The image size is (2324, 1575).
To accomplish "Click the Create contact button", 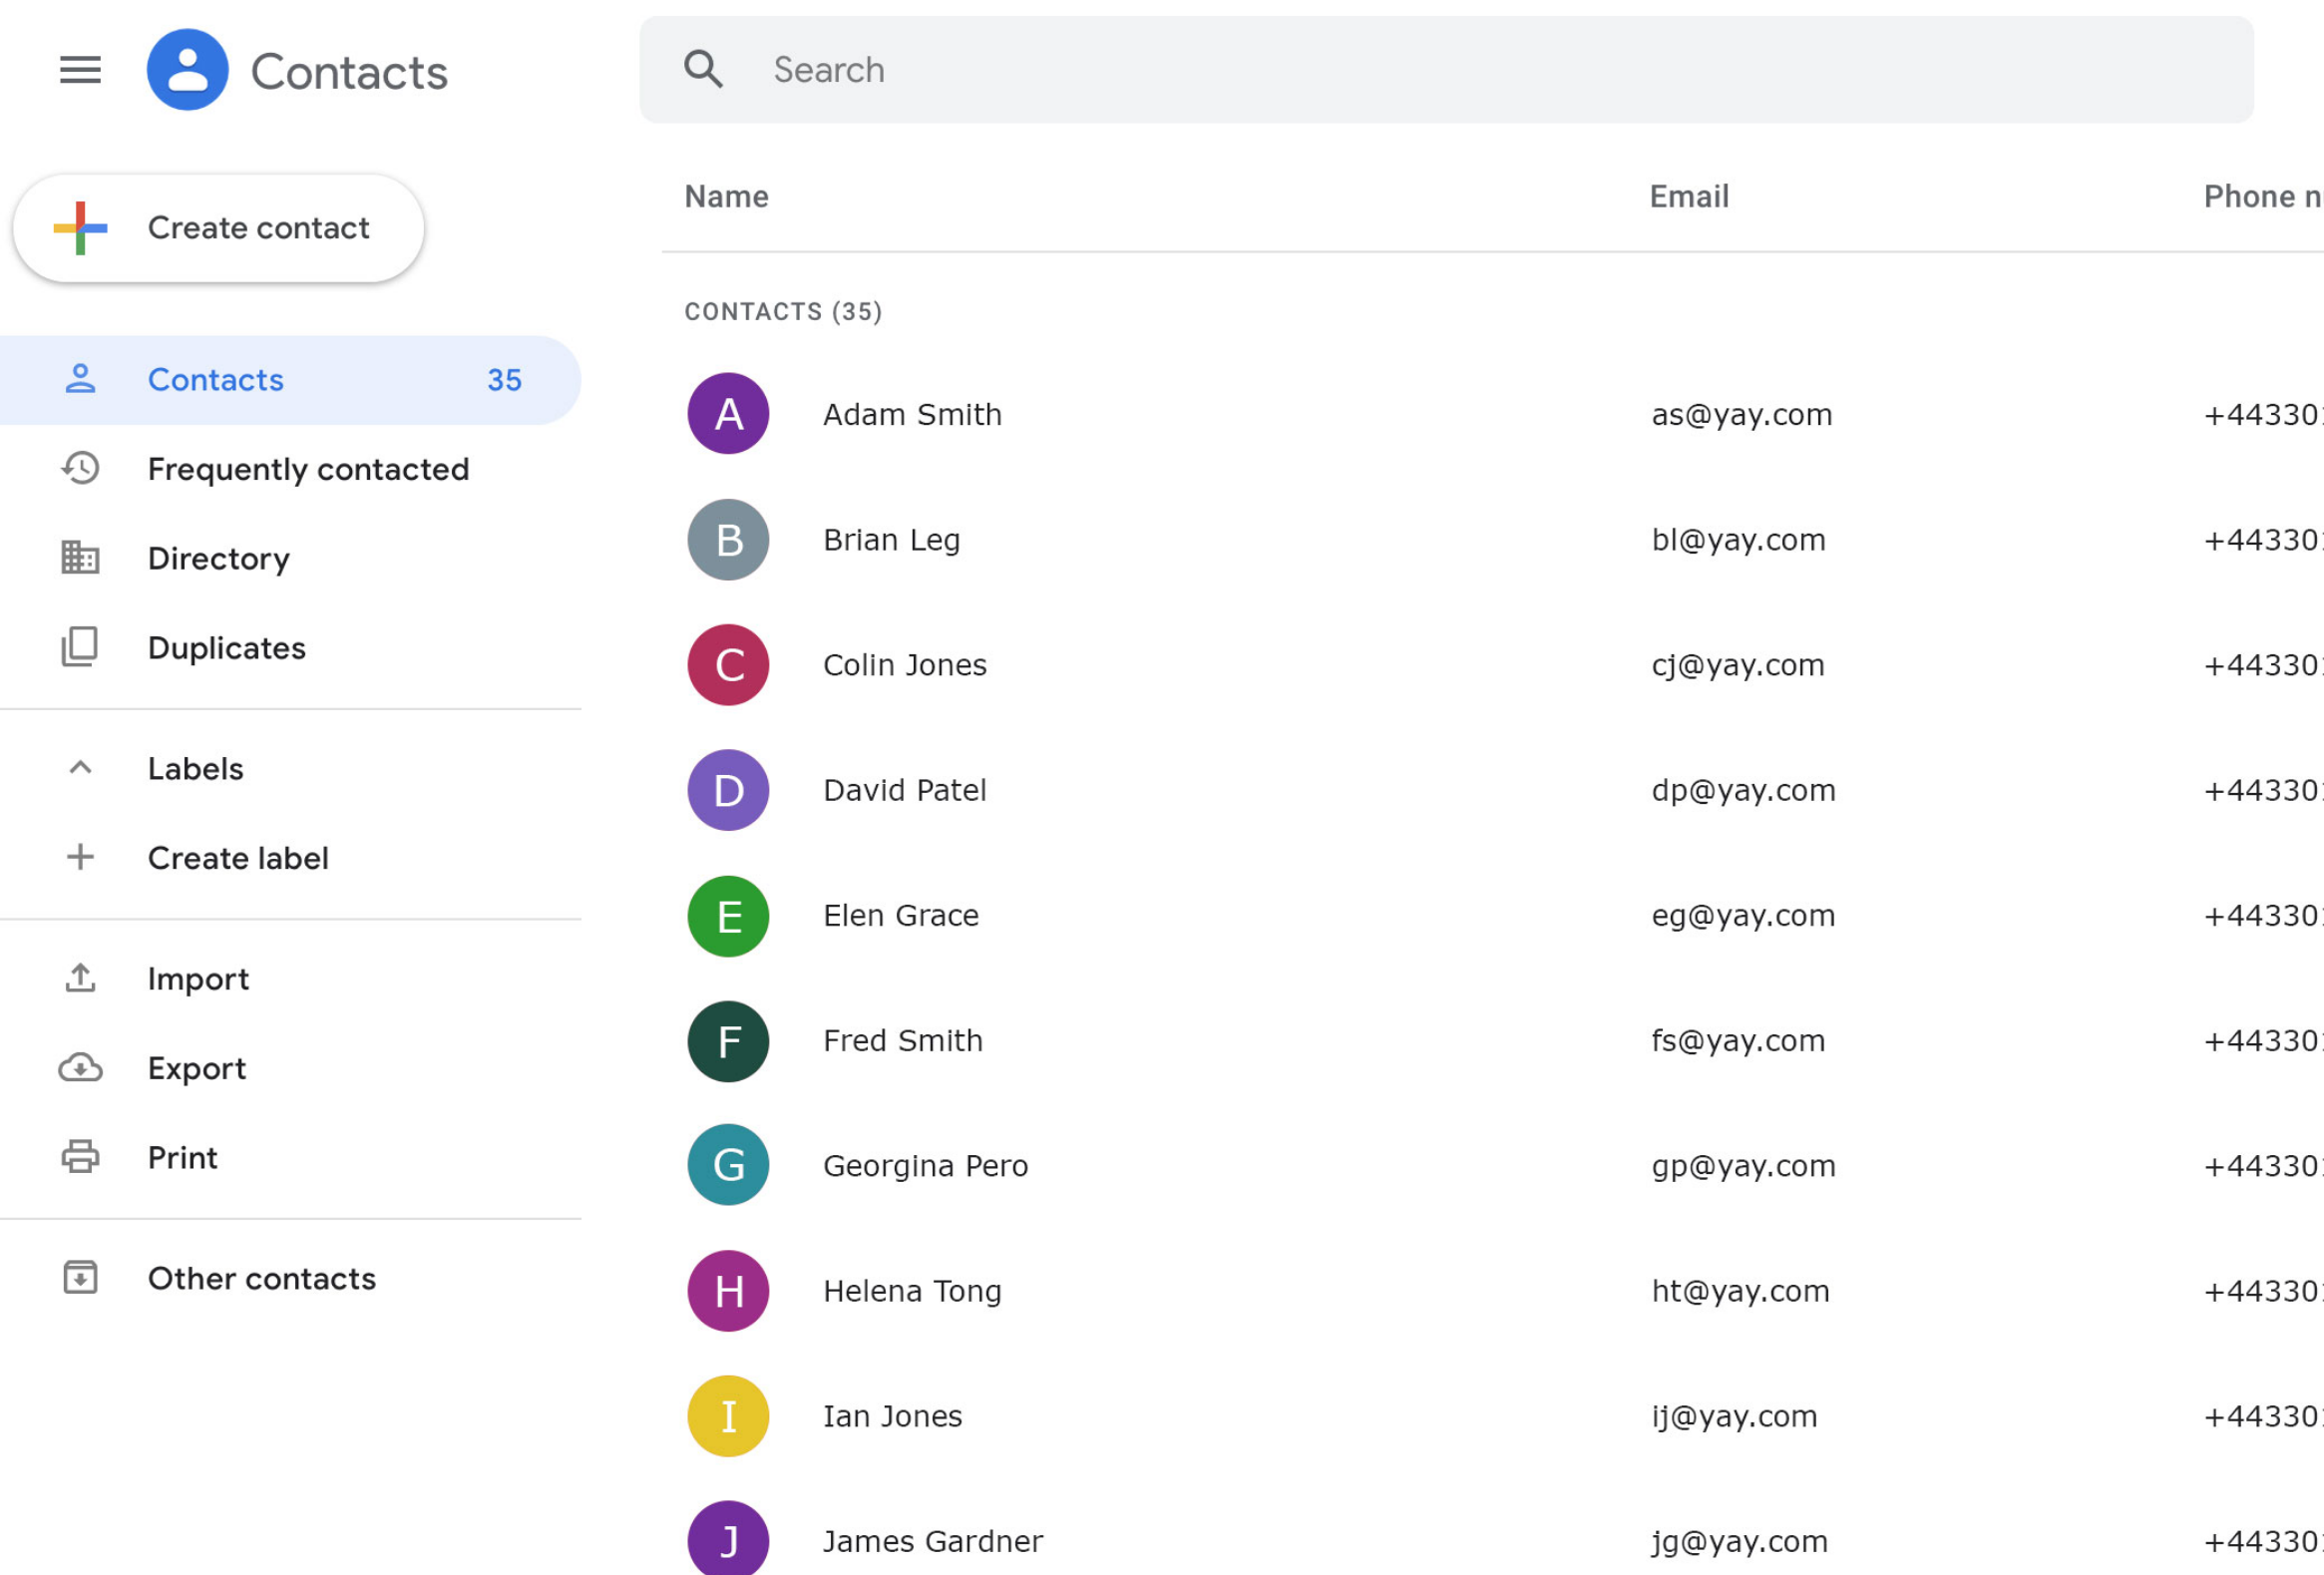I will pos(219,227).
